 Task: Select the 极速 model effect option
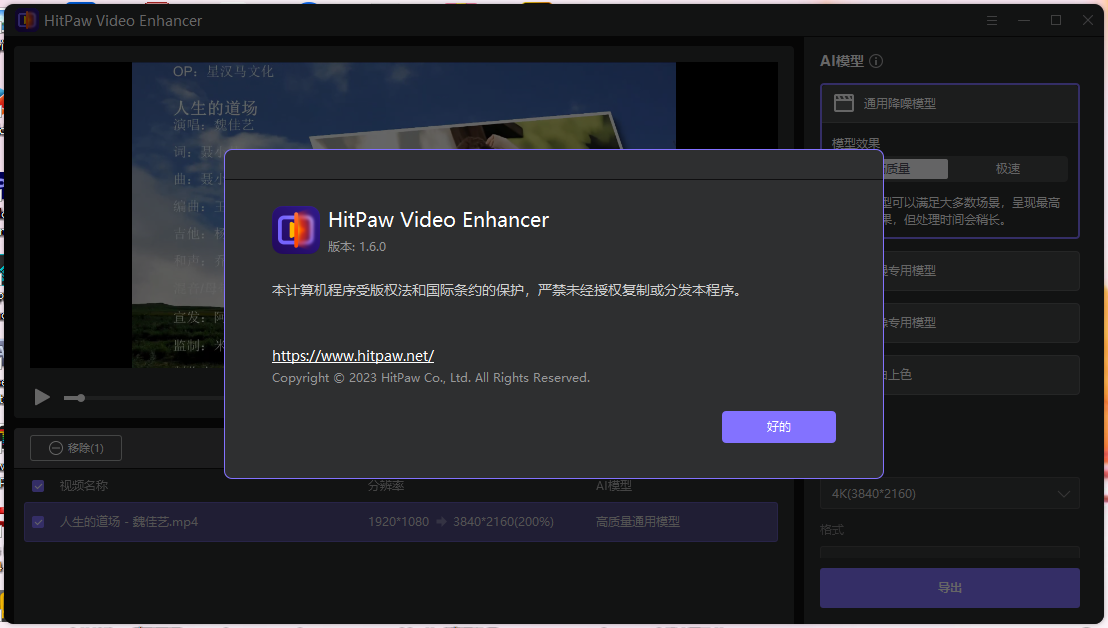(x=1008, y=169)
